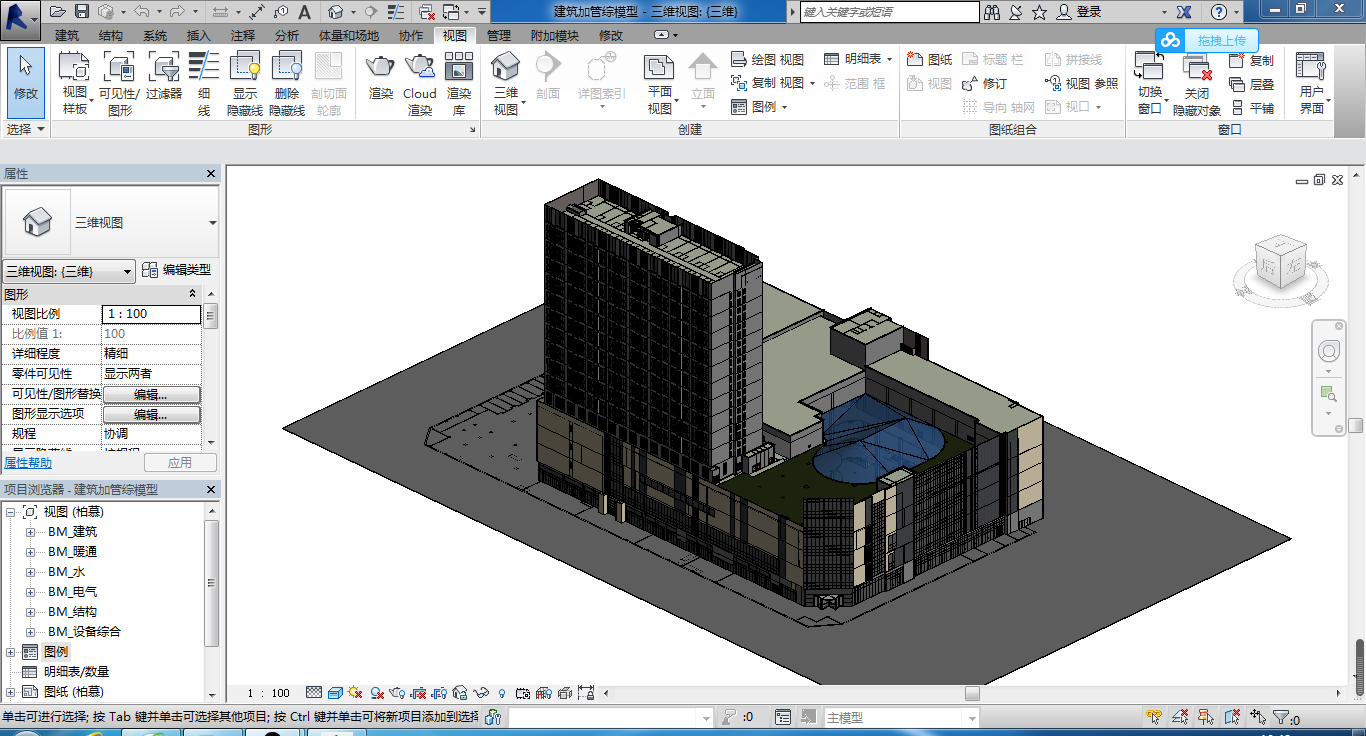The image size is (1366, 736).
Task: Click the Revisions (修订) tool
Action: coord(984,83)
